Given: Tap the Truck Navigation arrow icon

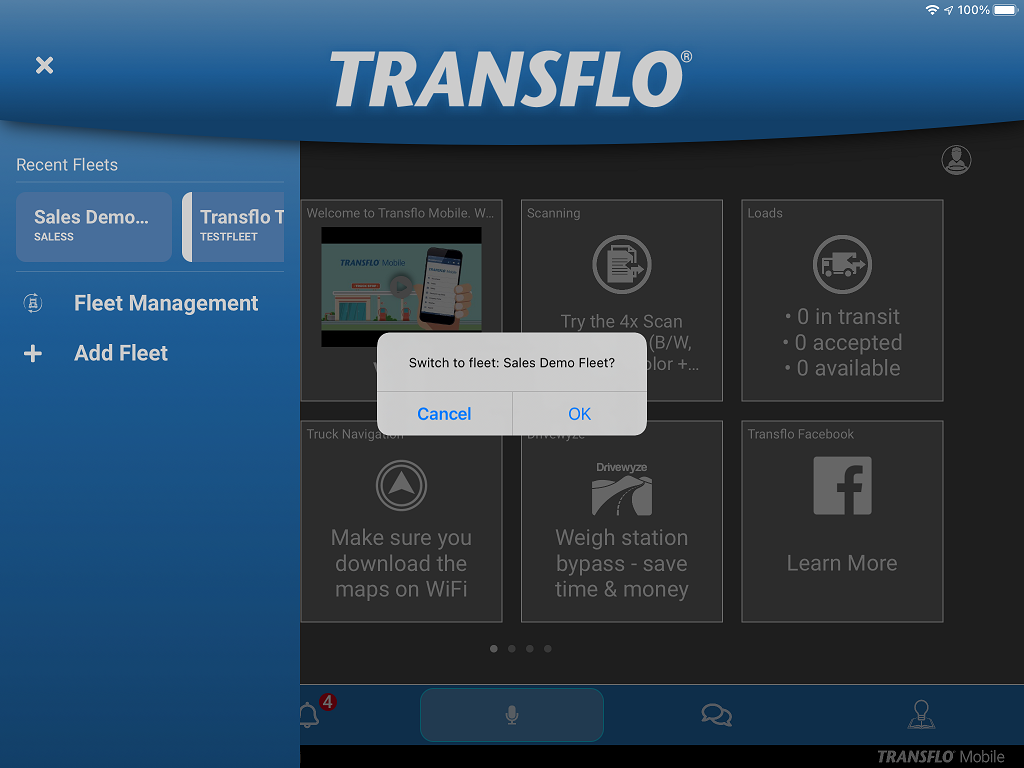Looking at the screenshot, I should [401, 486].
